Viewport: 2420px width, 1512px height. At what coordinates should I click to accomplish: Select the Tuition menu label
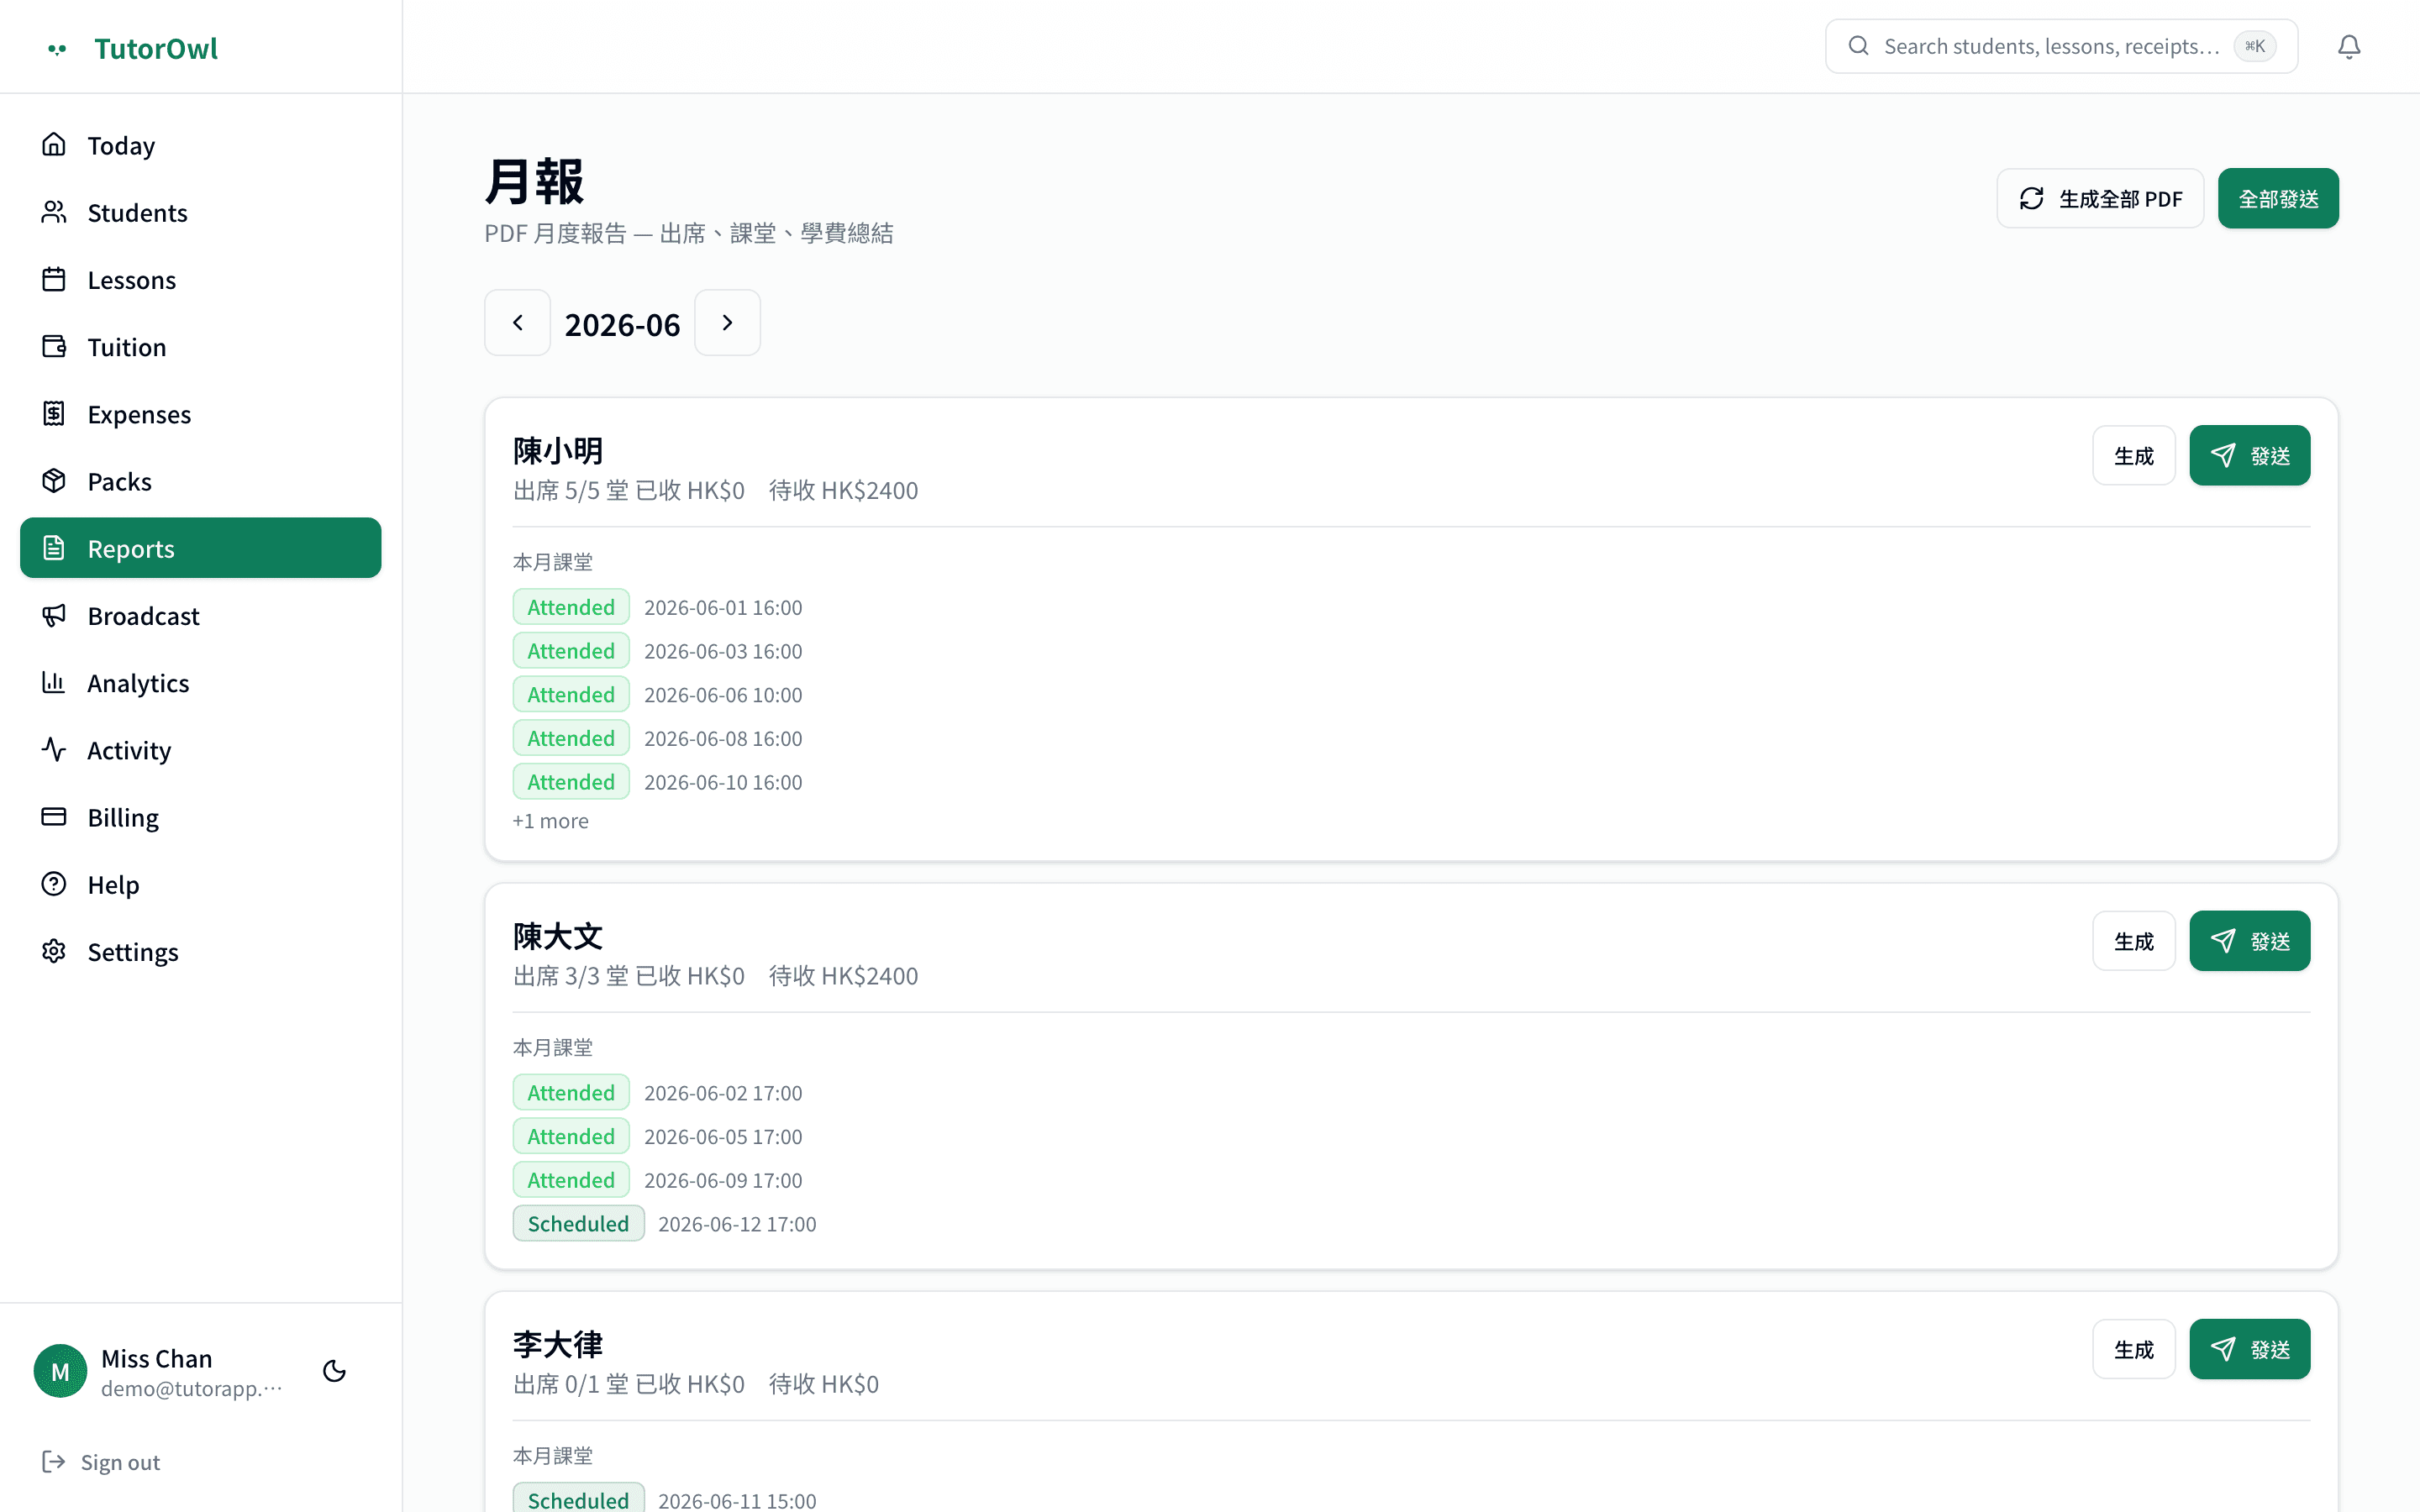coord(126,346)
